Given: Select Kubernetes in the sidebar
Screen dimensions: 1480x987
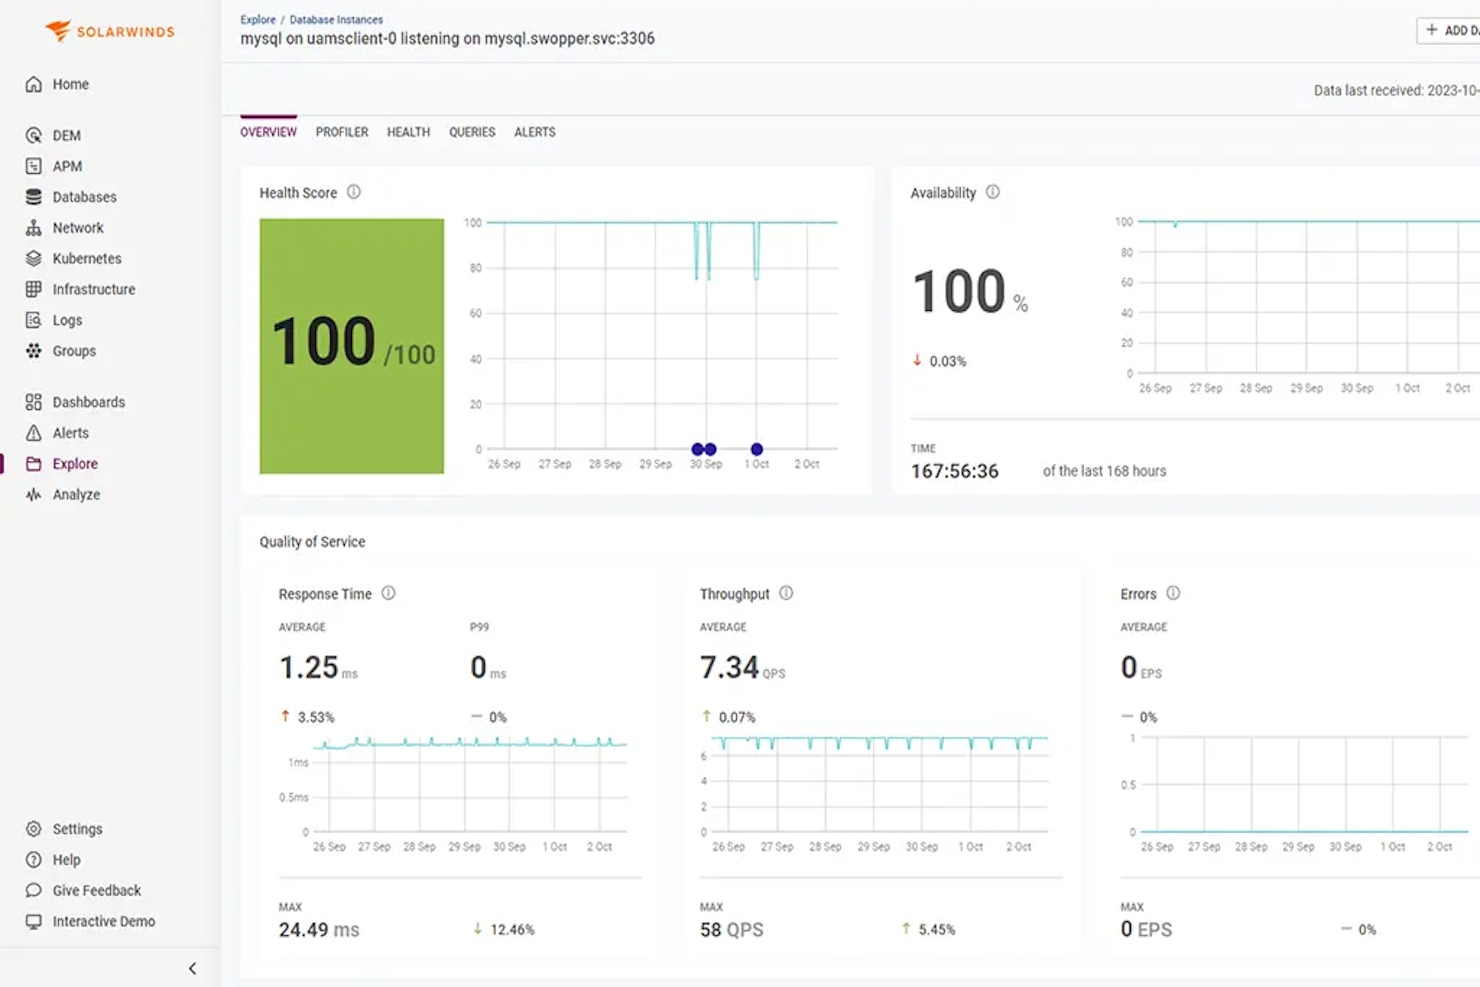Looking at the screenshot, I should click(x=87, y=258).
